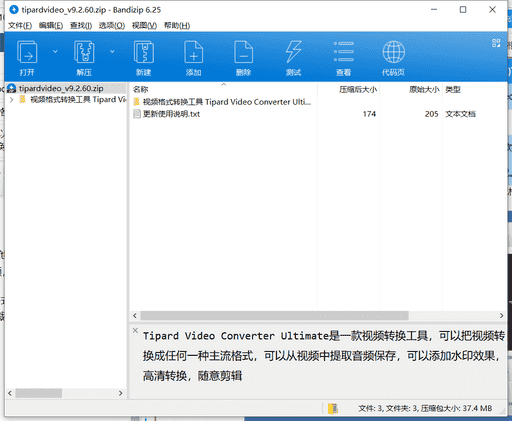Click tree panel scroll left arrow
Viewport: 512px width, 421px height.
(10, 393)
